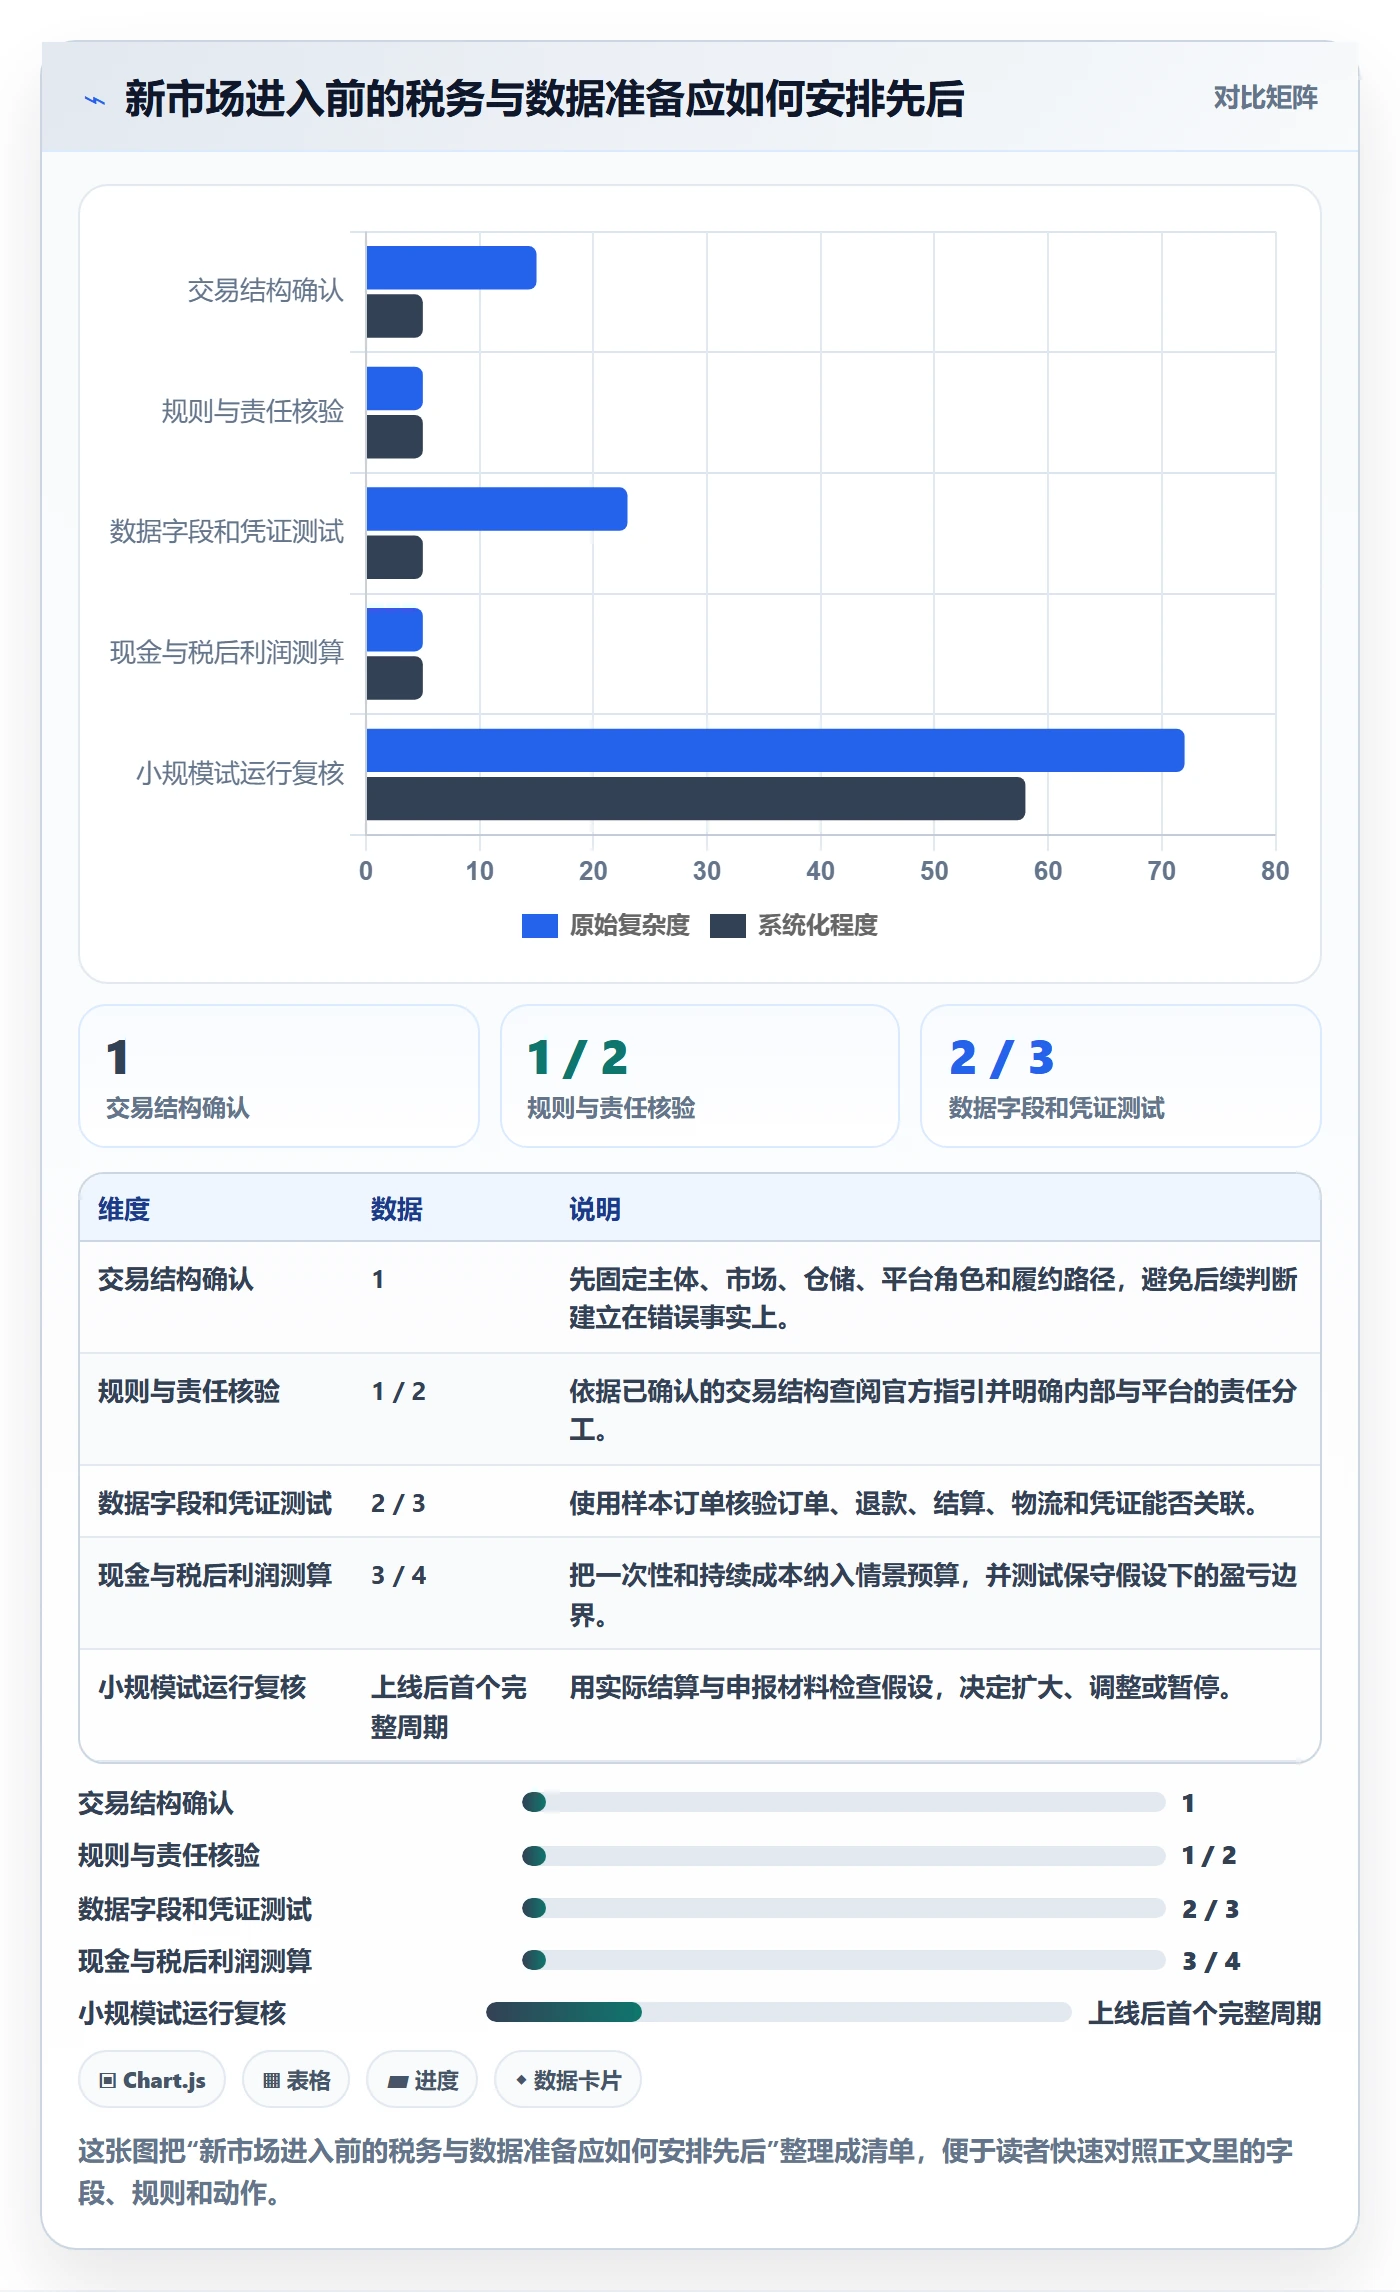Screen dimensions: 1400x2292
Task: Click the 小规模试运行复核 progress bar
Action: point(779,2012)
